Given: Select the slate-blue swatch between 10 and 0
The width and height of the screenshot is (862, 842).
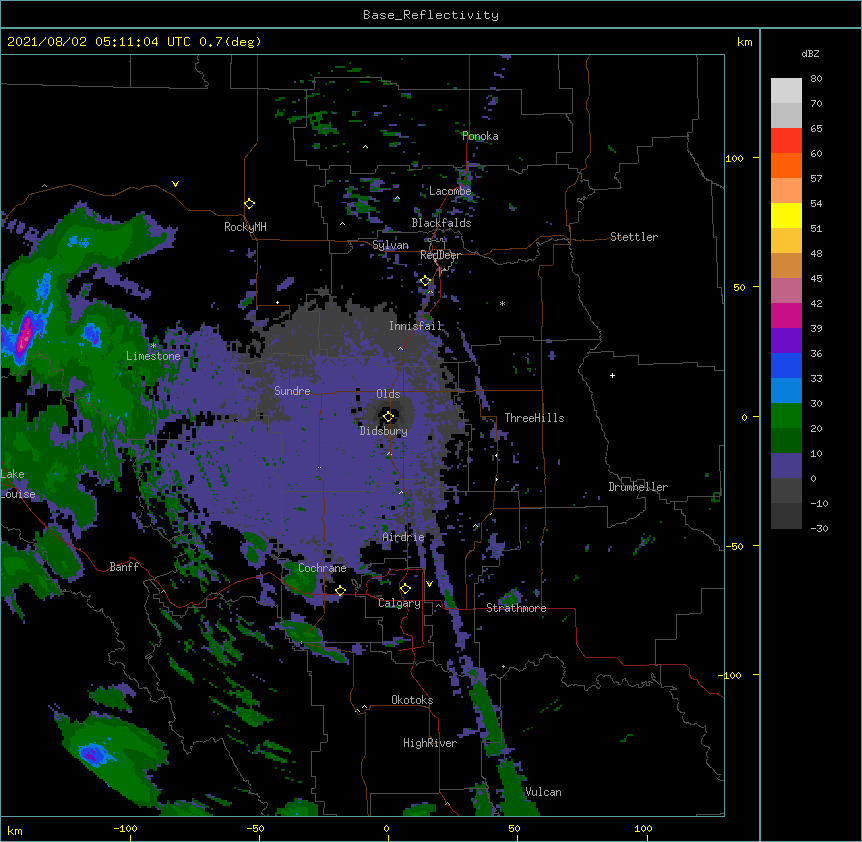Looking at the screenshot, I should 786,466.
